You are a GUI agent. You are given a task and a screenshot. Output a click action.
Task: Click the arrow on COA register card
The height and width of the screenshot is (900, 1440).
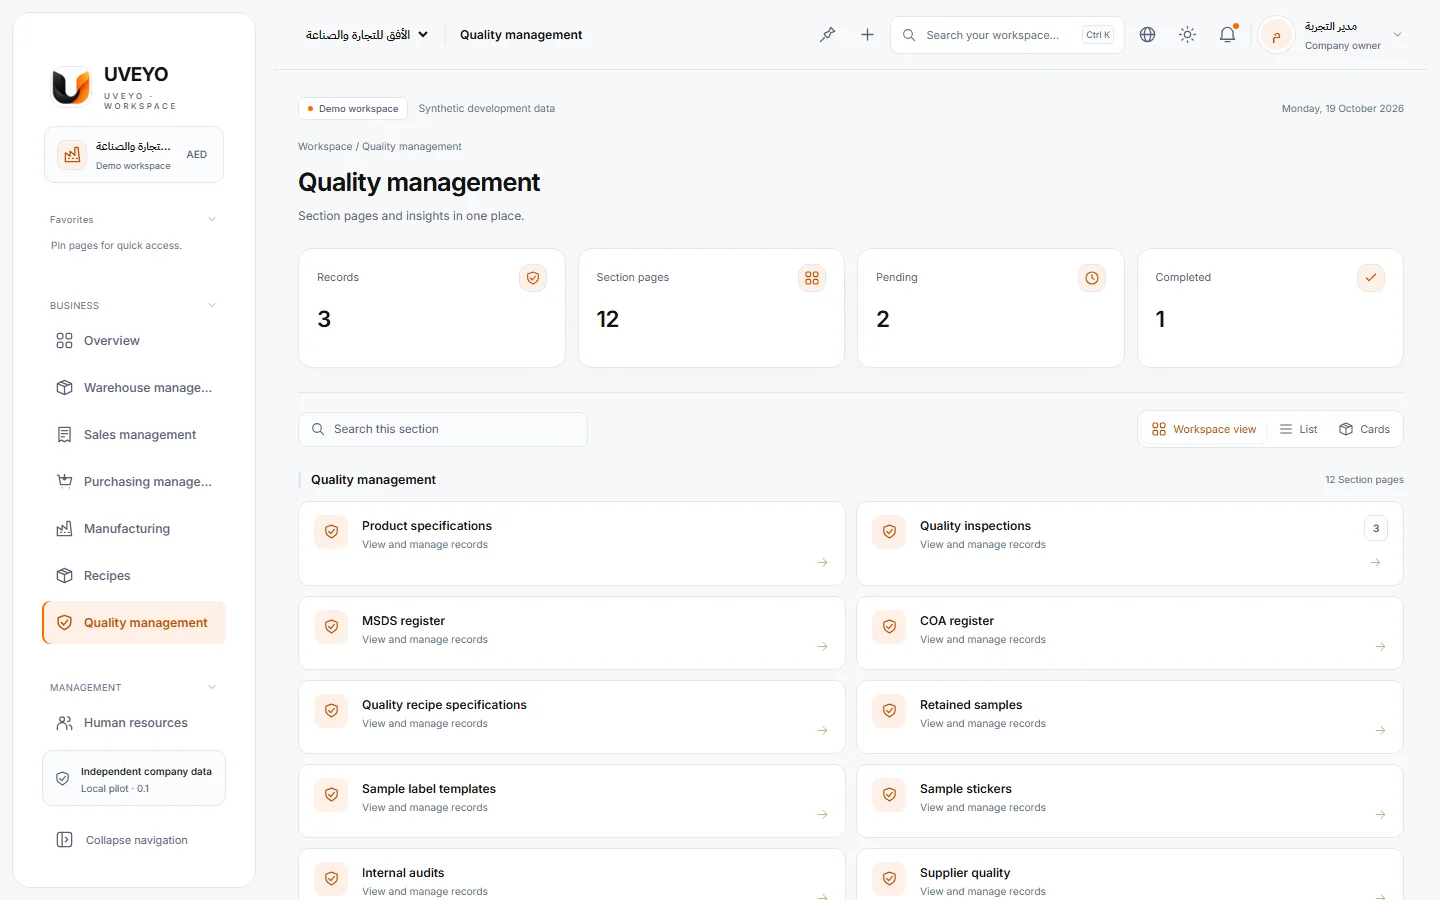click(x=1380, y=647)
